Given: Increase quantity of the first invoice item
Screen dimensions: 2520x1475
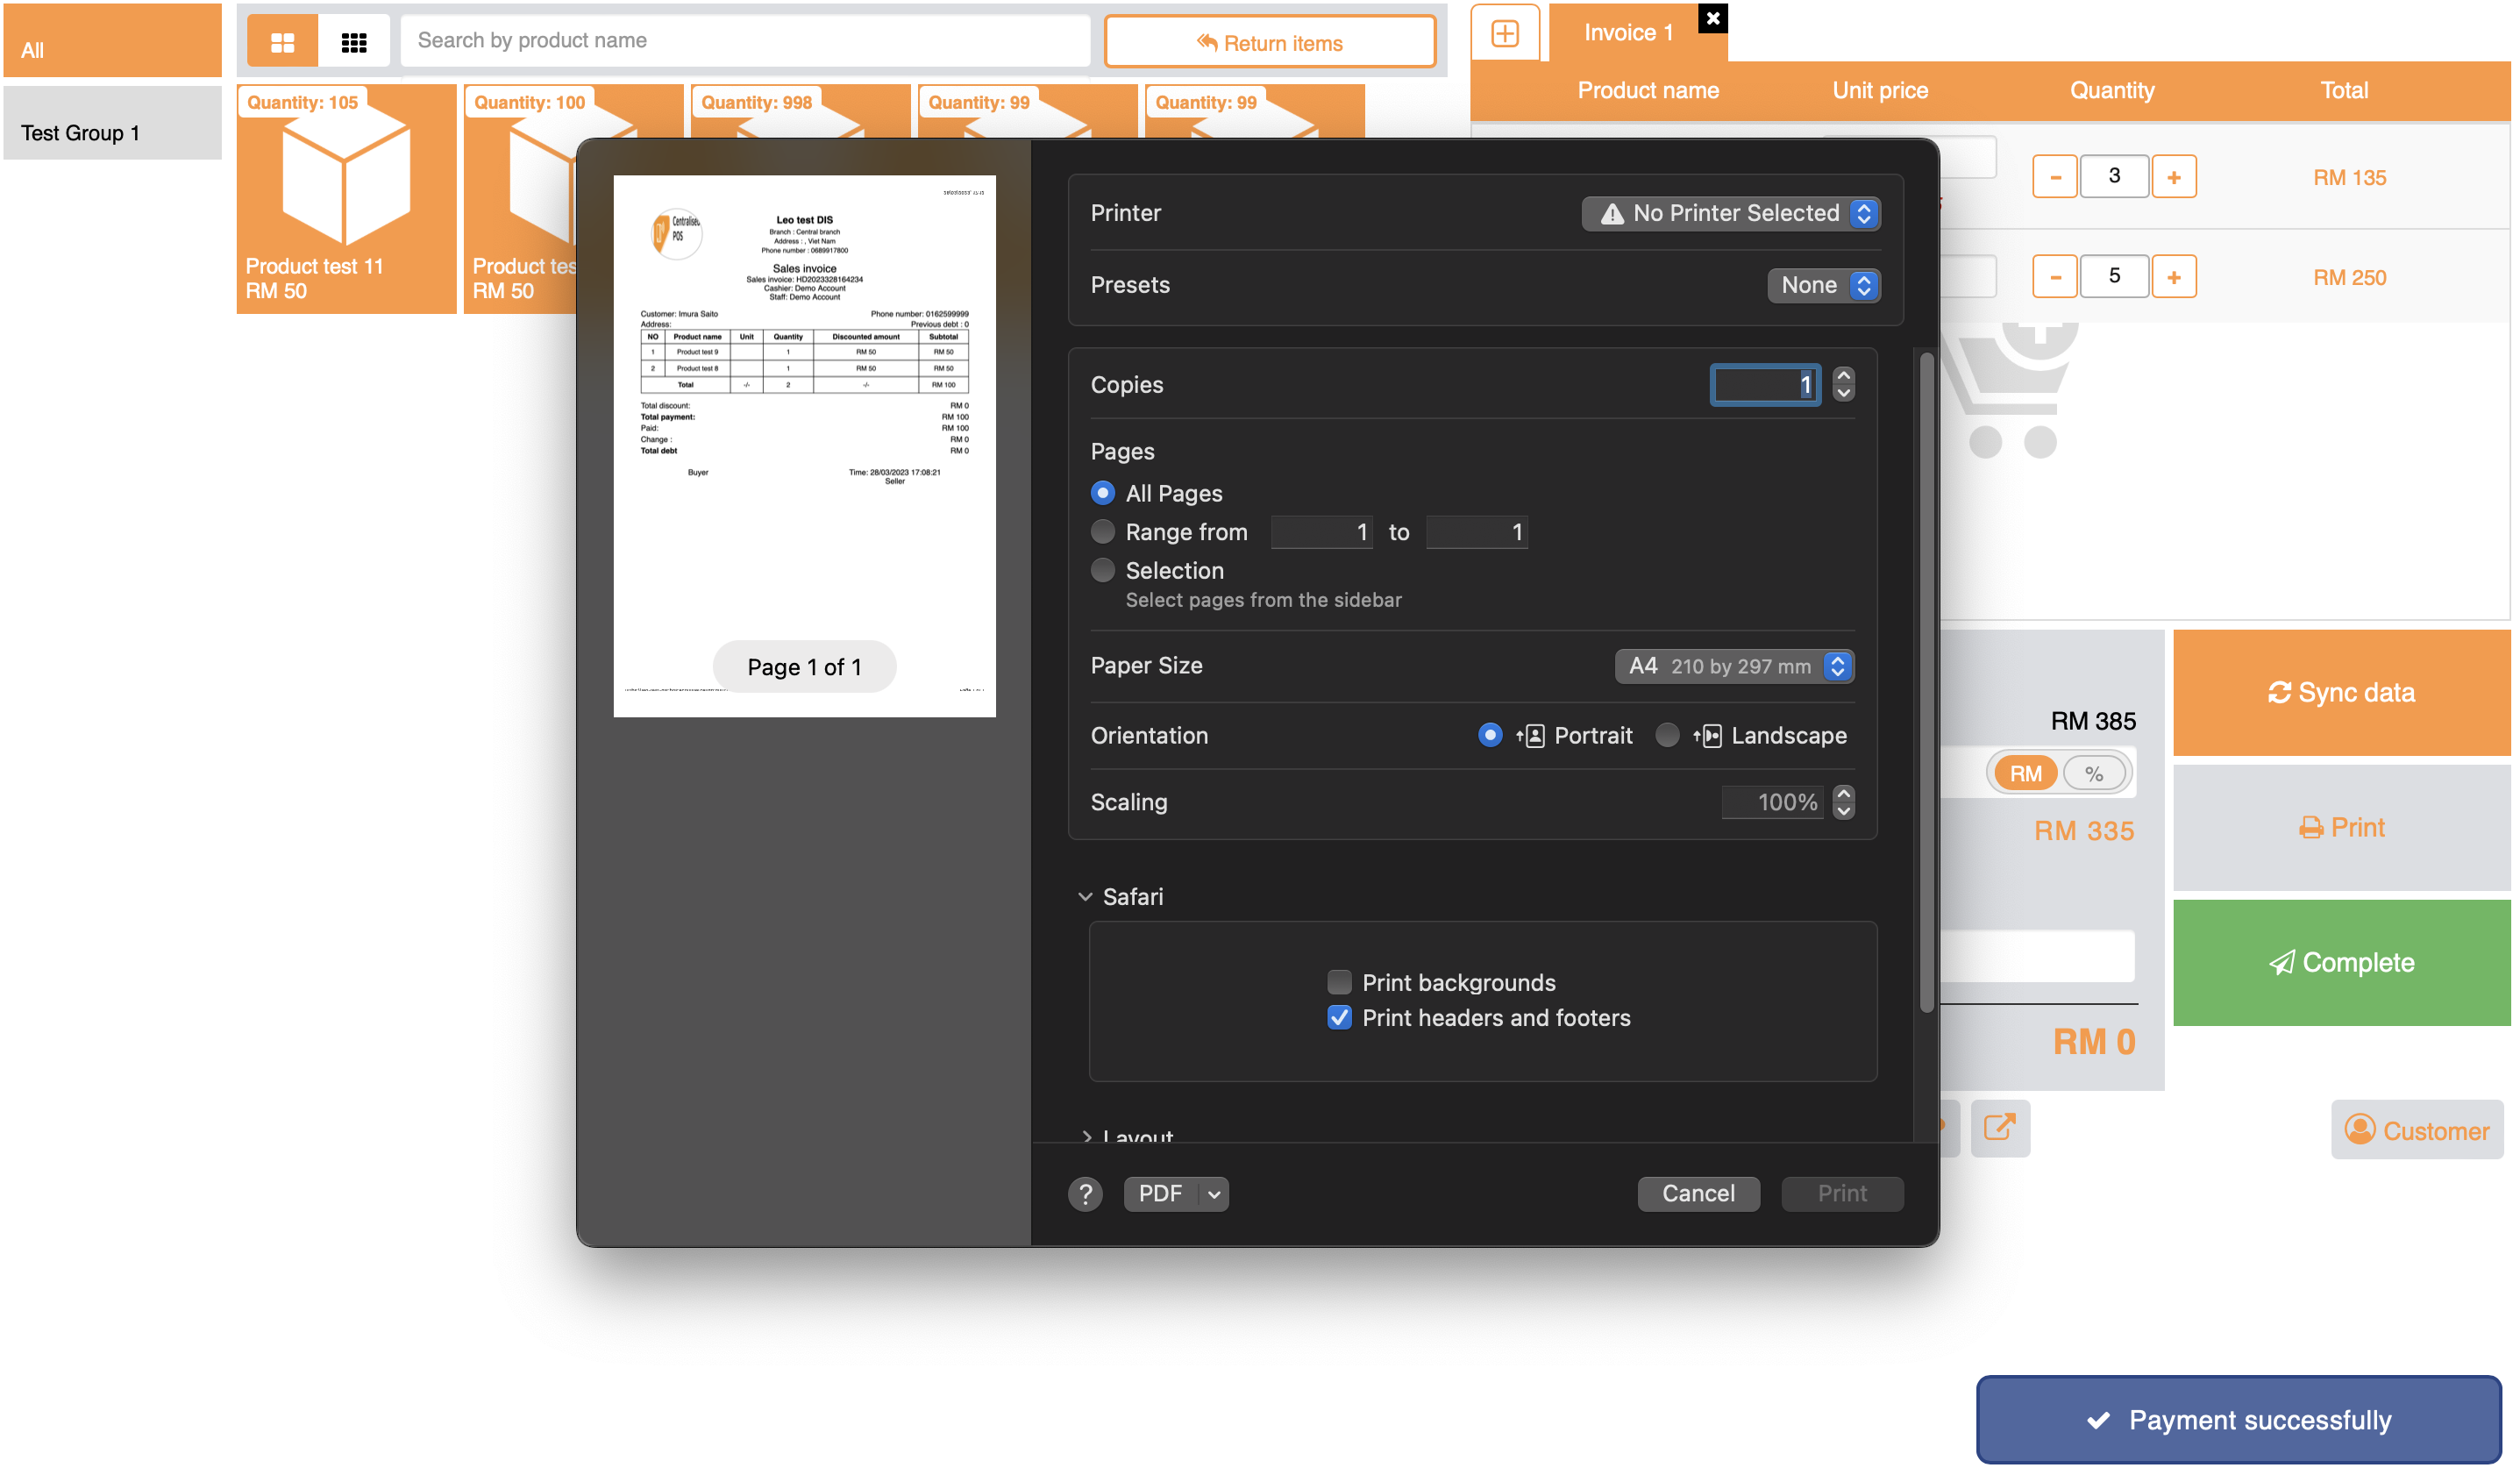Looking at the screenshot, I should pyautogui.click(x=2173, y=177).
